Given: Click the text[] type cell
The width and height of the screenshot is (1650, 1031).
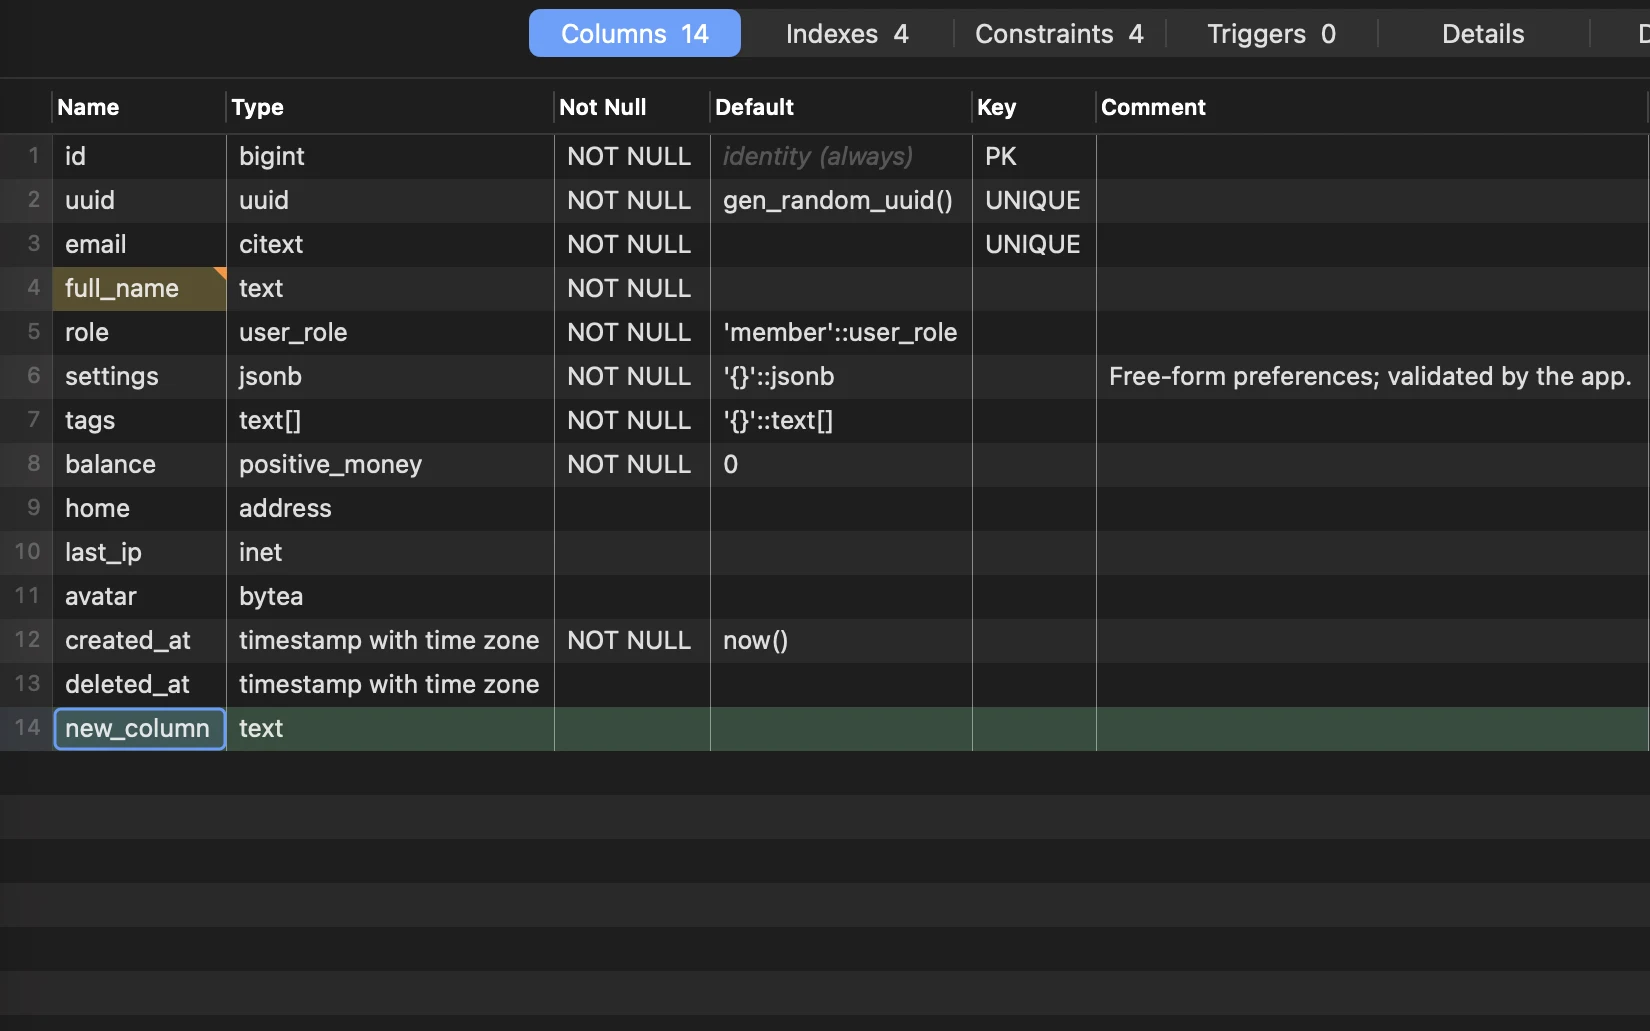Looking at the screenshot, I should (x=390, y=420).
